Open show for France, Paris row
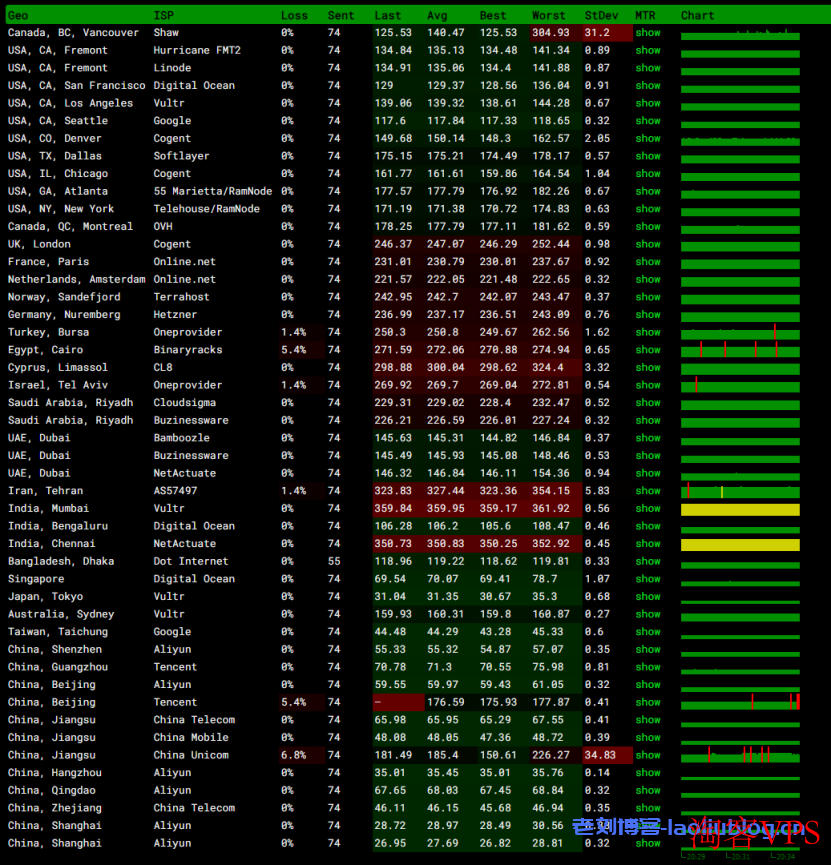 (647, 261)
